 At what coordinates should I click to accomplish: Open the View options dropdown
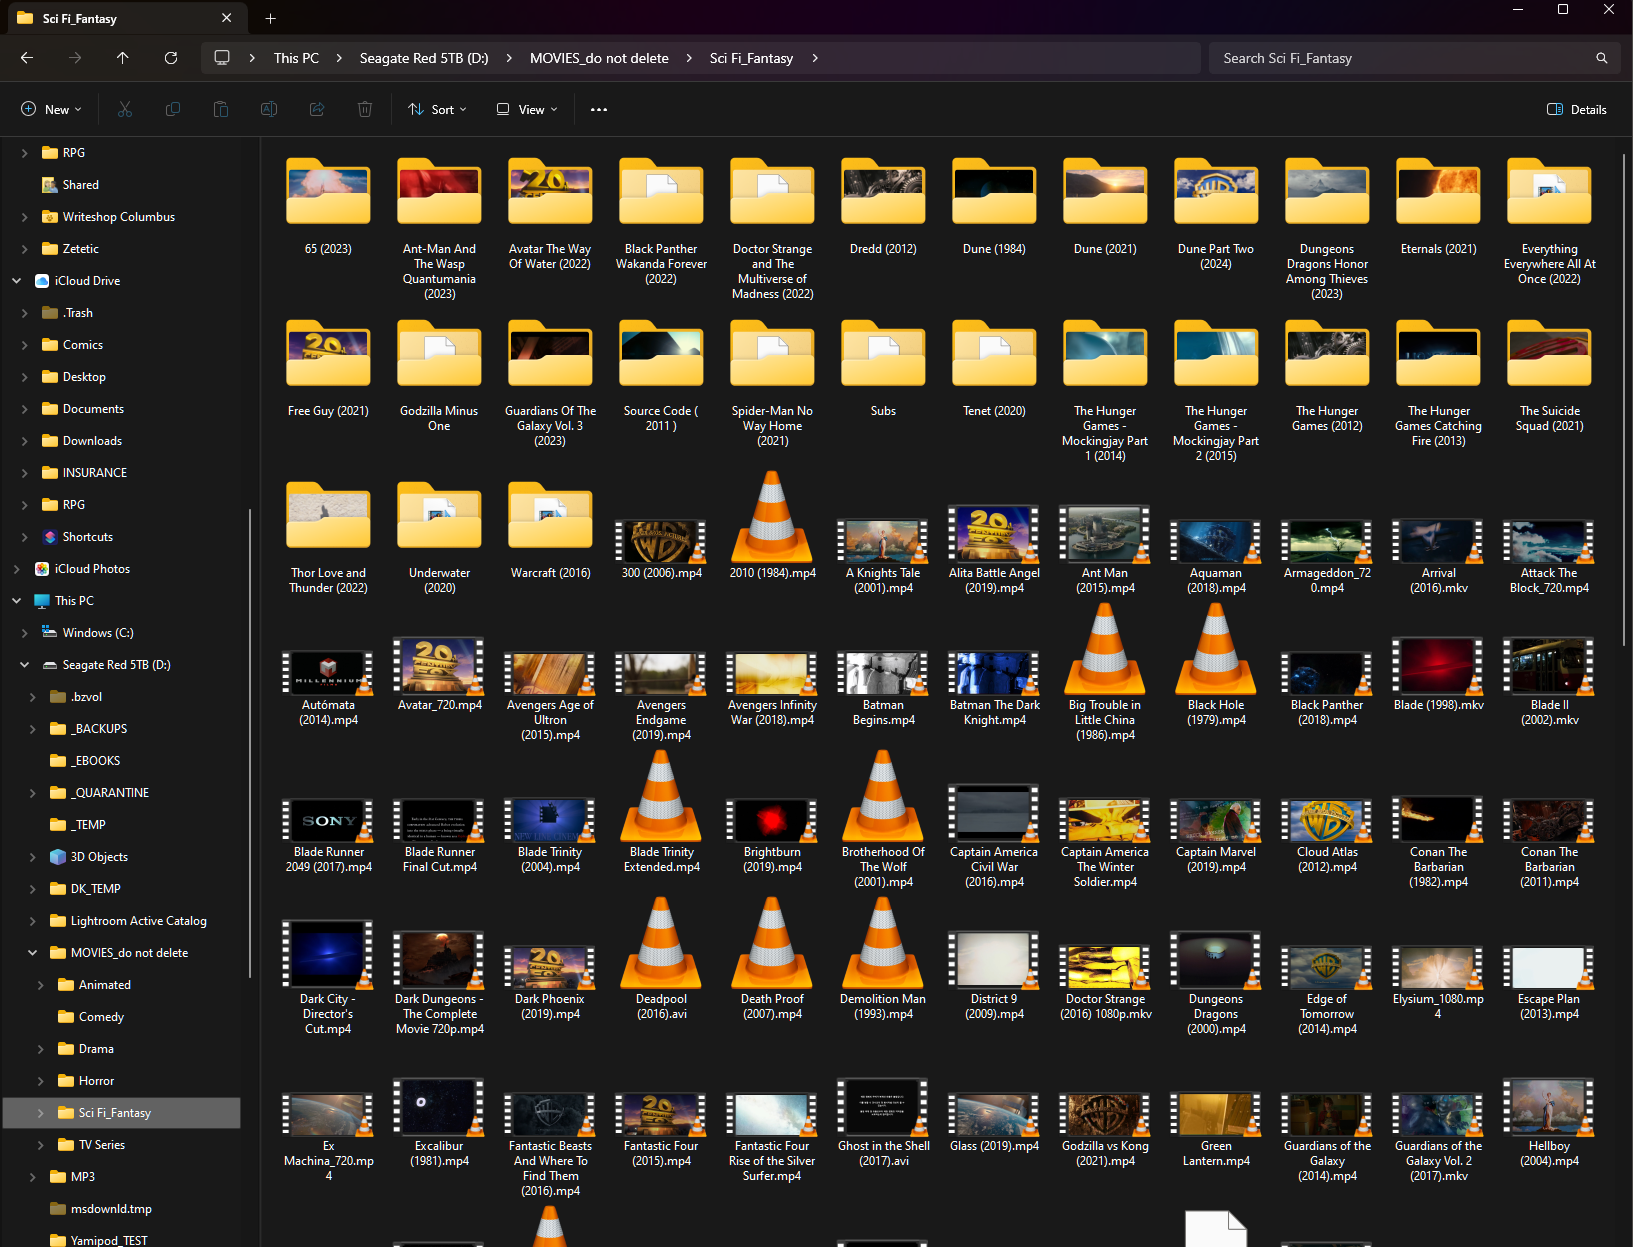coord(527,110)
